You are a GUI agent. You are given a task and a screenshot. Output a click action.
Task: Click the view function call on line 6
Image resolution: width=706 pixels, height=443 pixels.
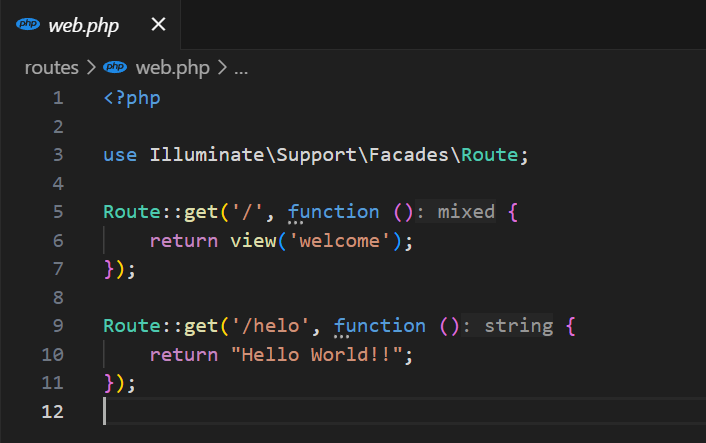252,241
